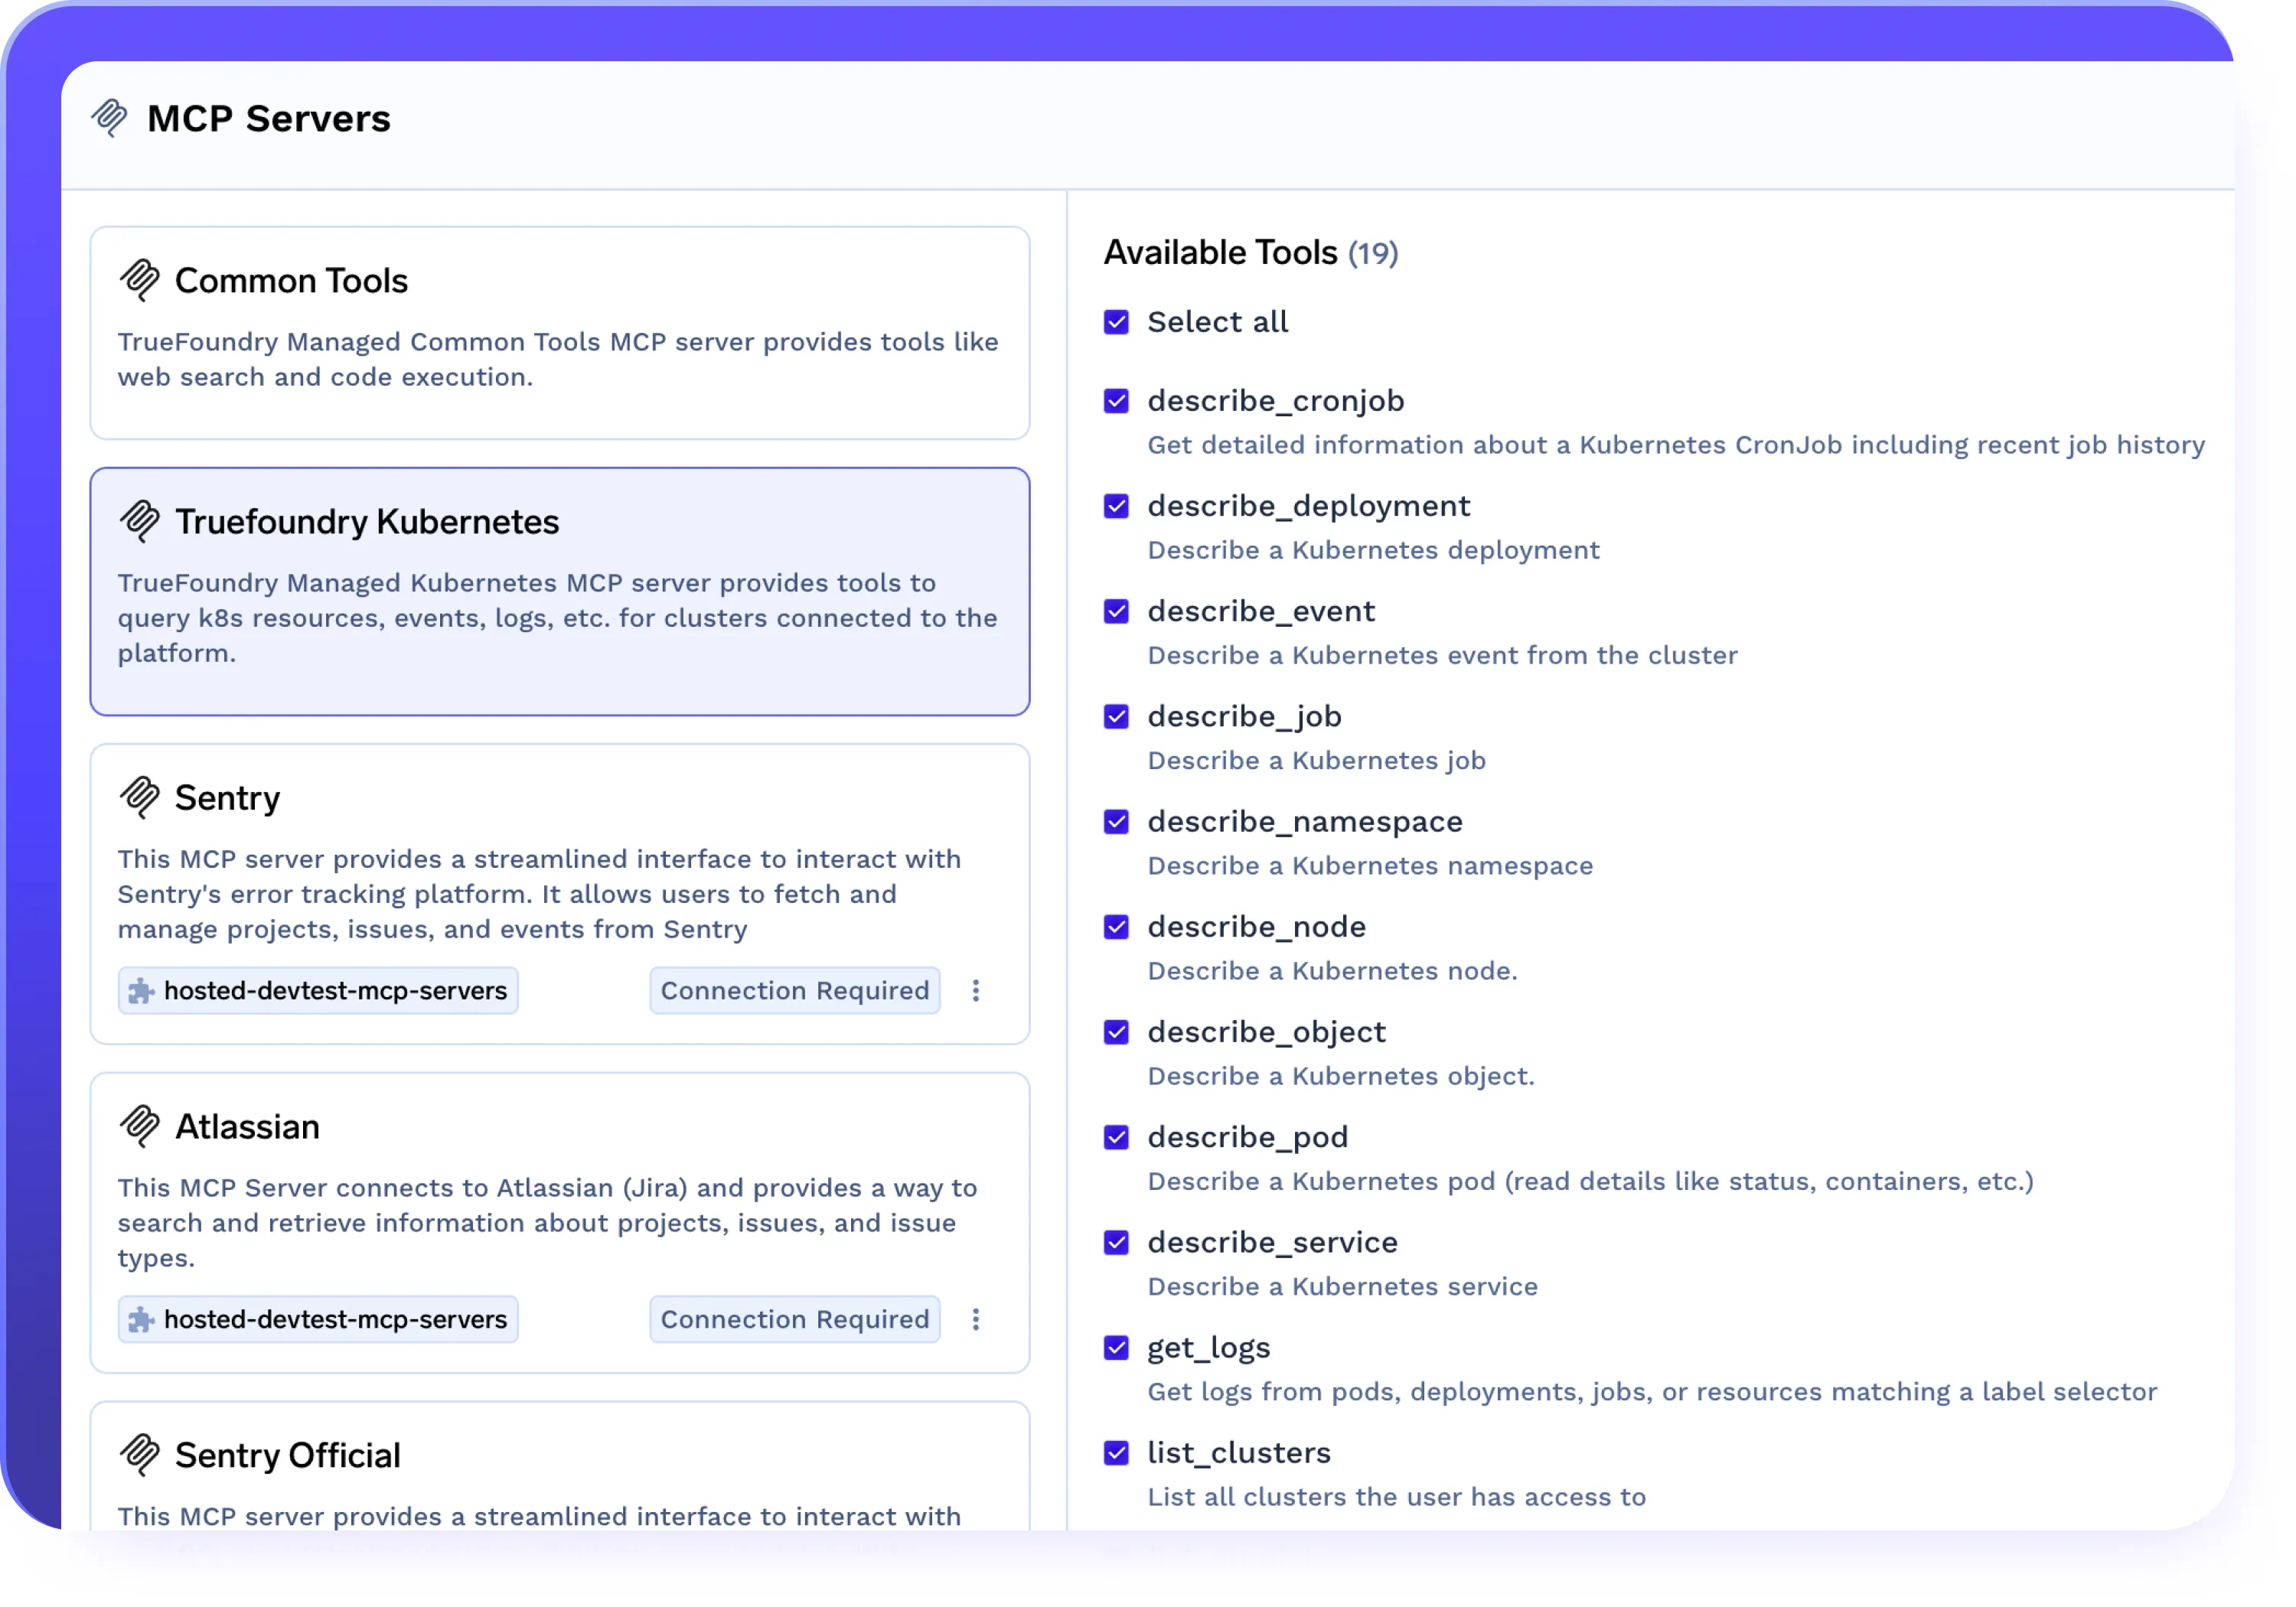Click the Atlassian server icon

pos(140,1126)
